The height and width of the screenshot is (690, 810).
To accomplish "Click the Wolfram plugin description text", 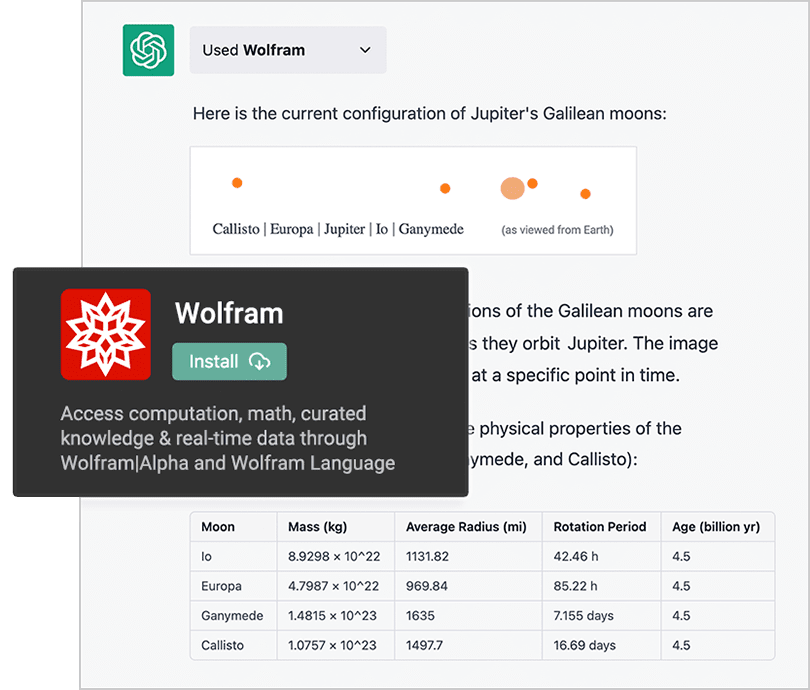I will coord(228,438).
